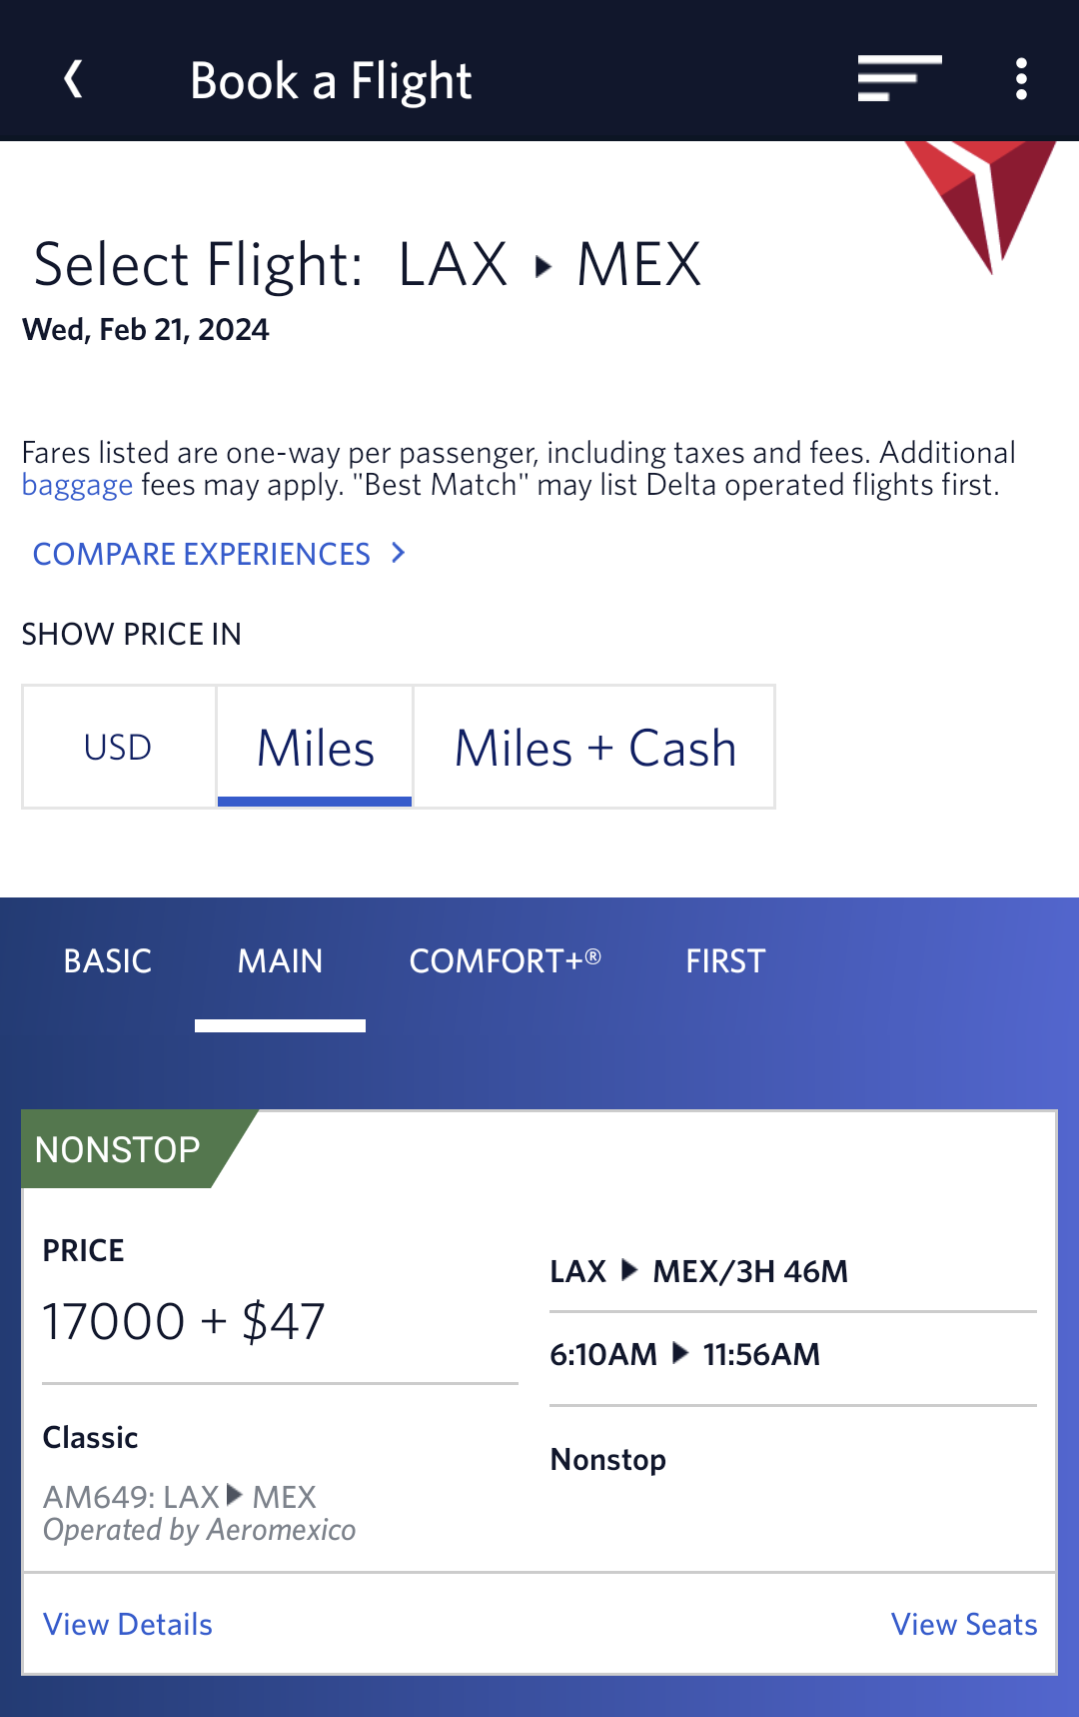Tap the Book a Flight title

pyautogui.click(x=331, y=80)
